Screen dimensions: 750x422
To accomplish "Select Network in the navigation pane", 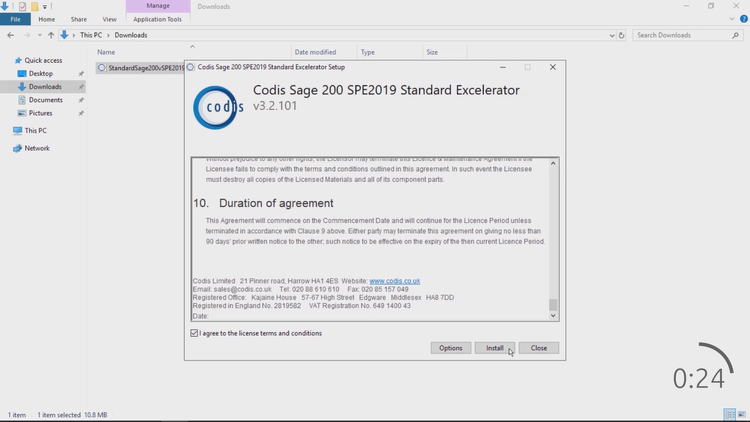I will [x=37, y=148].
